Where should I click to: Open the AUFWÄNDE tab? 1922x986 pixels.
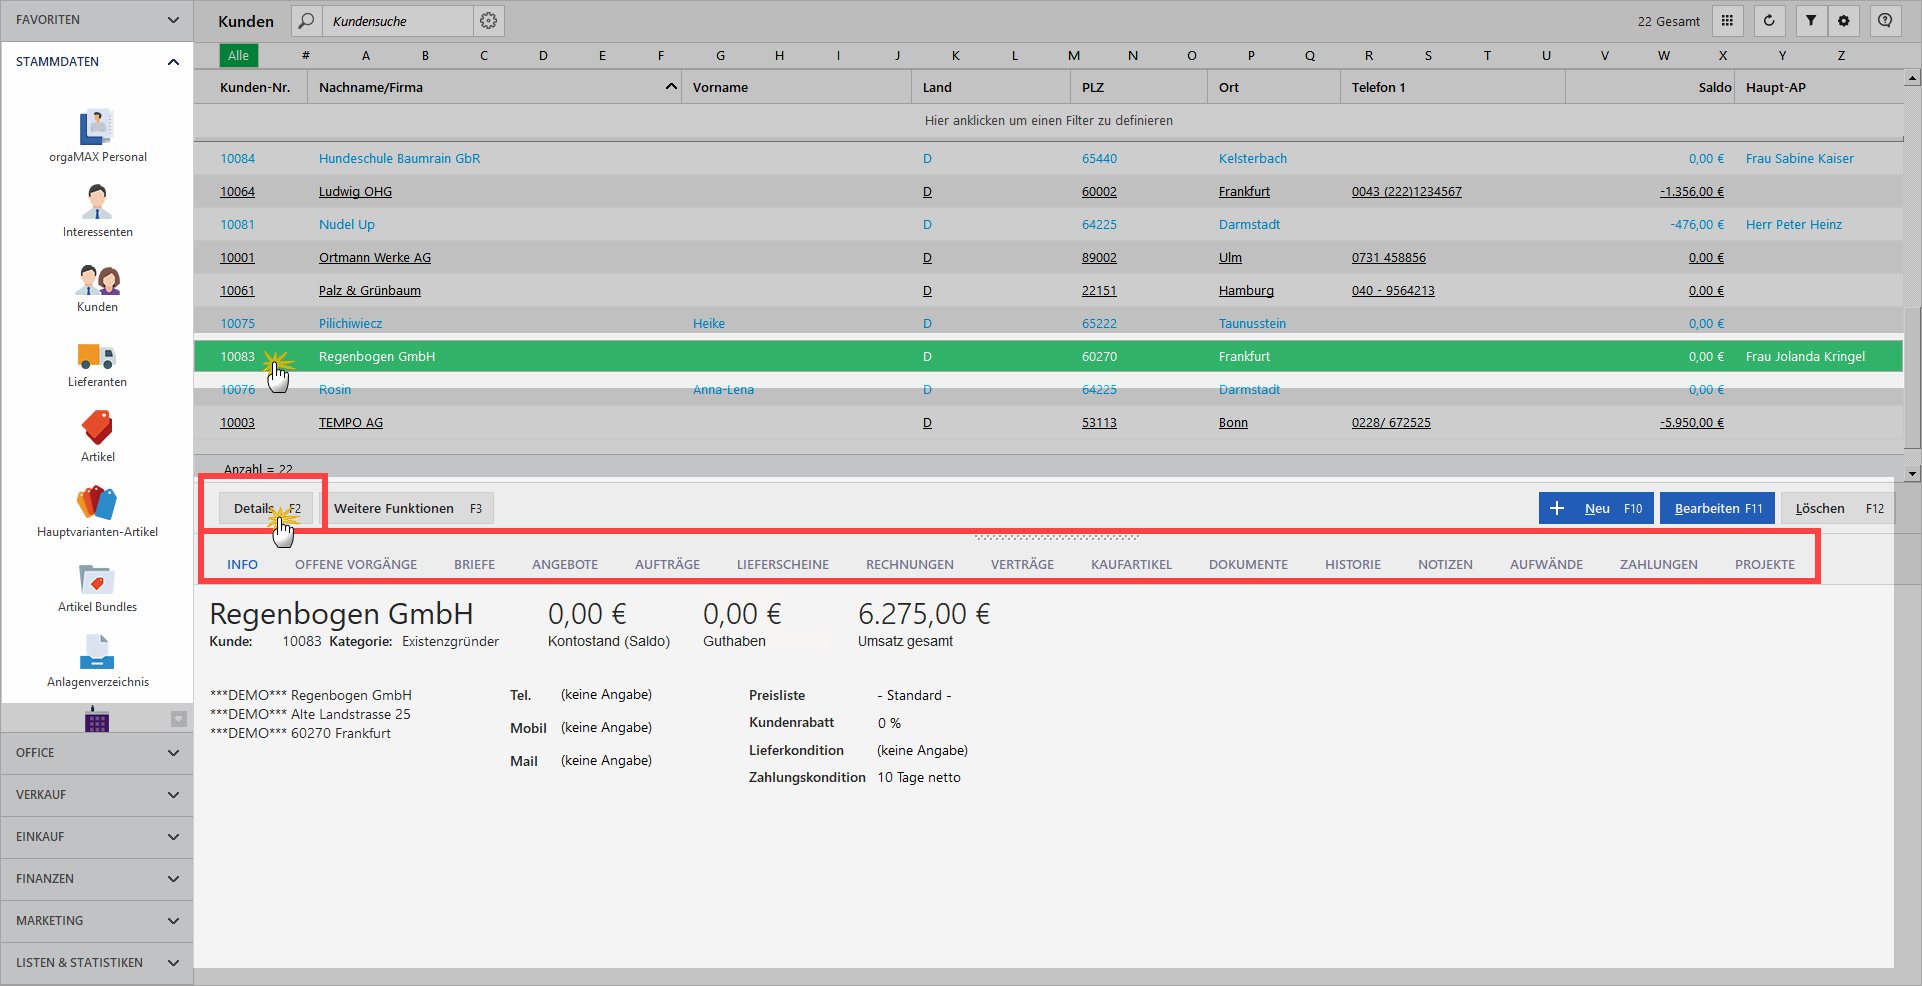click(1546, 564)
